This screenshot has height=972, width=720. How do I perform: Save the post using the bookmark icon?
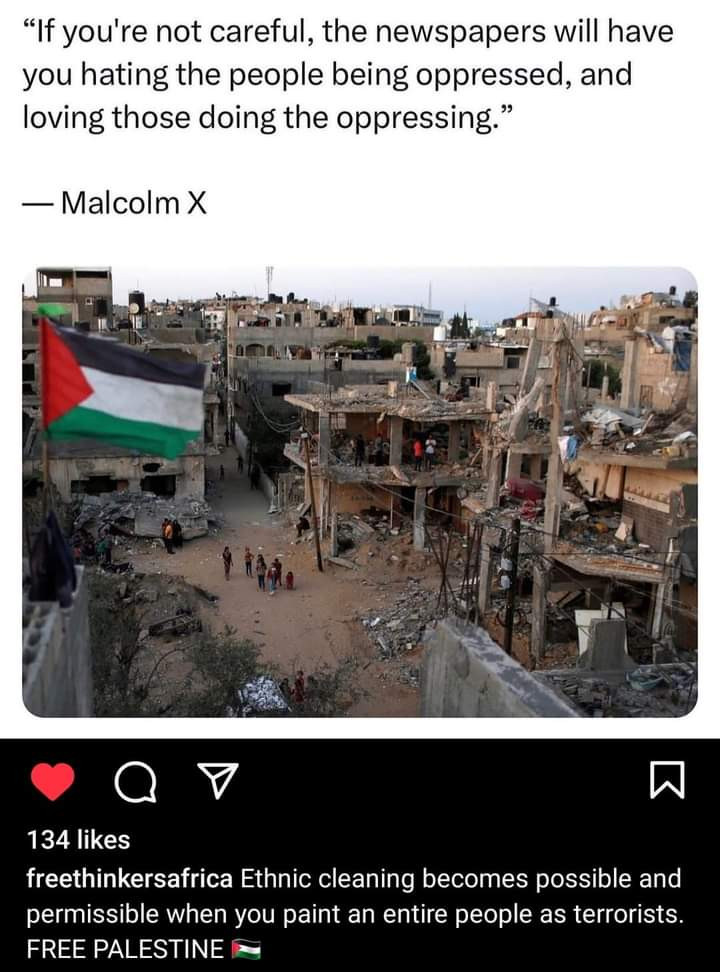pos(667,780)
